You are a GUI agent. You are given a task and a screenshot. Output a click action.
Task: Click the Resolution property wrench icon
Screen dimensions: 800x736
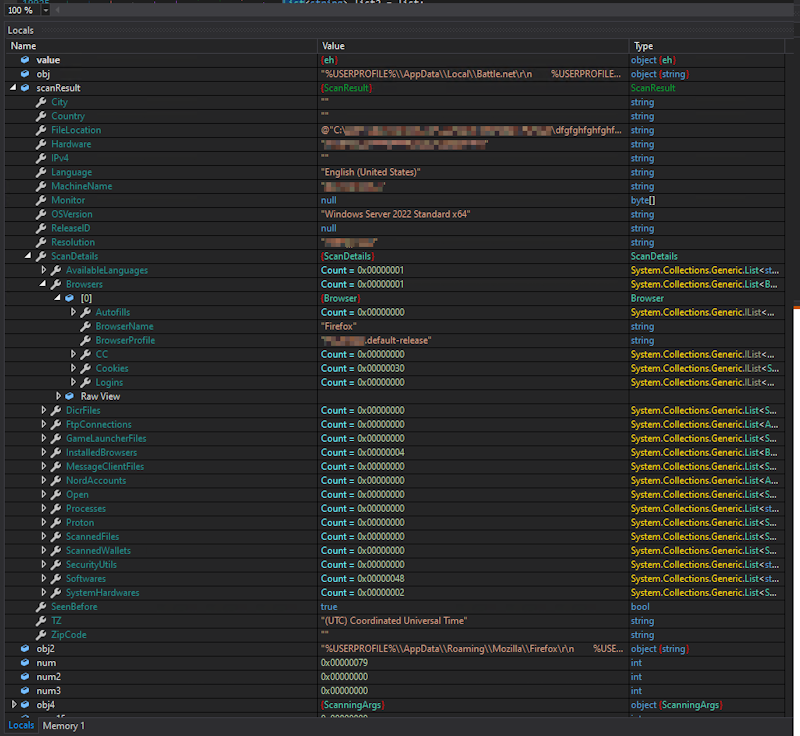click(41, 242)
